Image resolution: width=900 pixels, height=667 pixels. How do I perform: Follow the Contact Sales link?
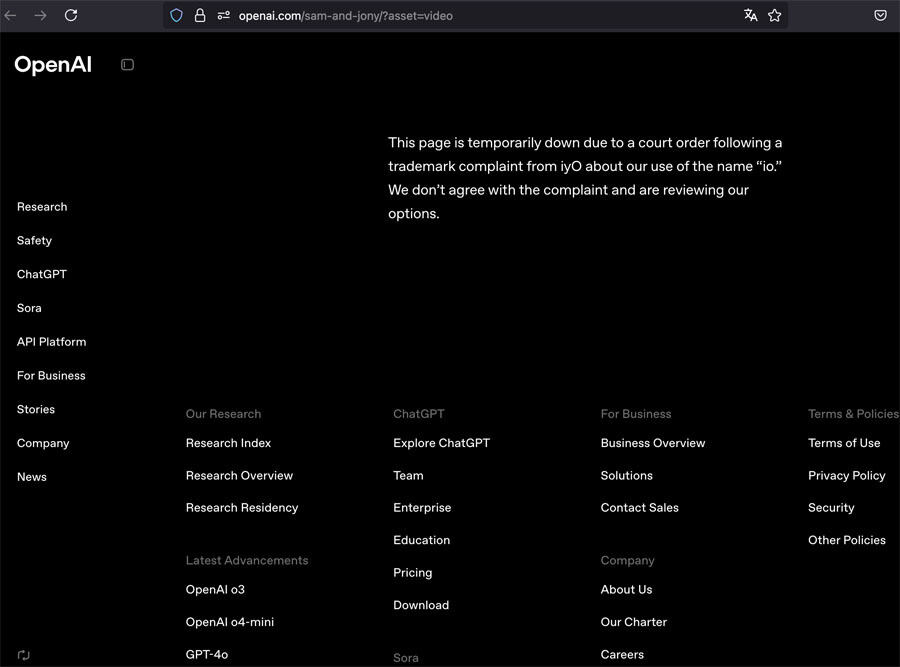tap(640, 508)
